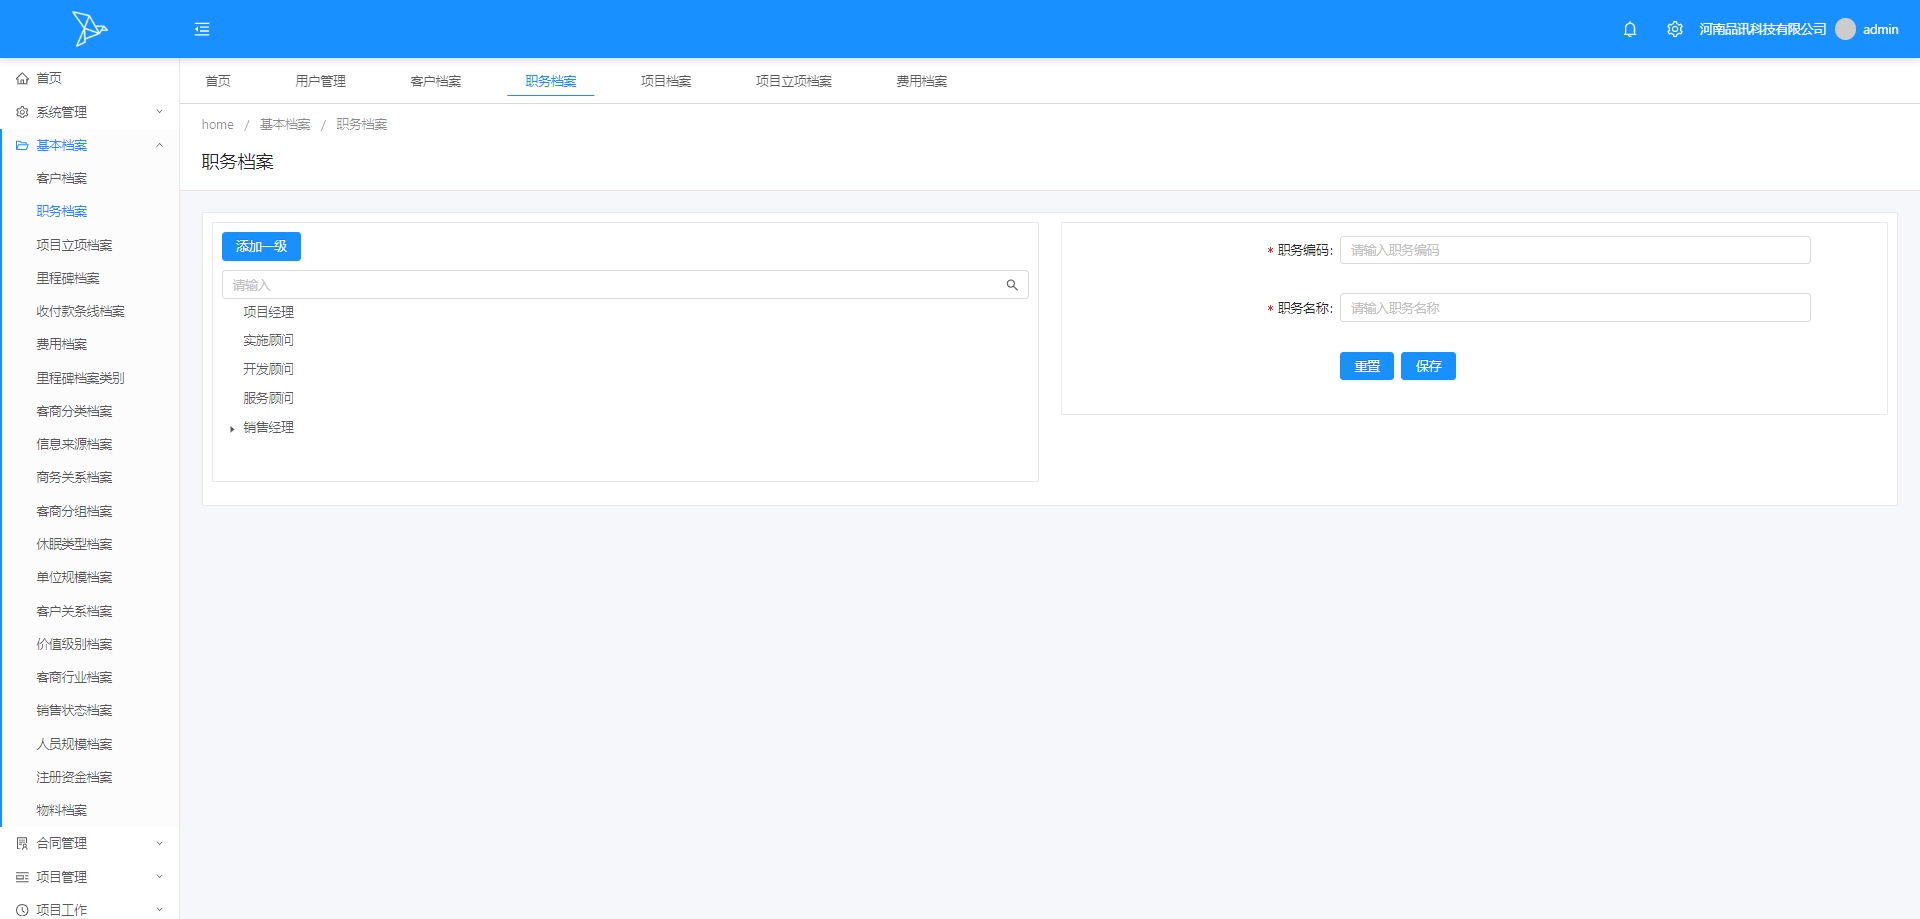Switch to the 用户管理 tab

321,81
